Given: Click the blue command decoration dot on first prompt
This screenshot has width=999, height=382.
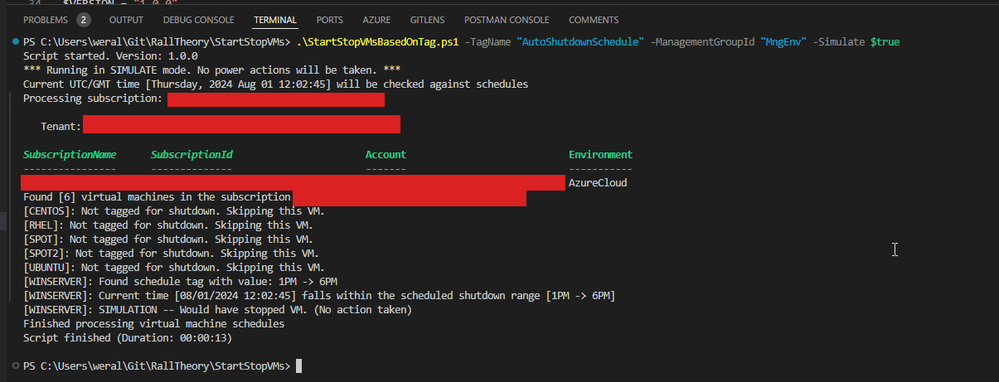Looking at the screenshot, I should click(x=15, y=42).
